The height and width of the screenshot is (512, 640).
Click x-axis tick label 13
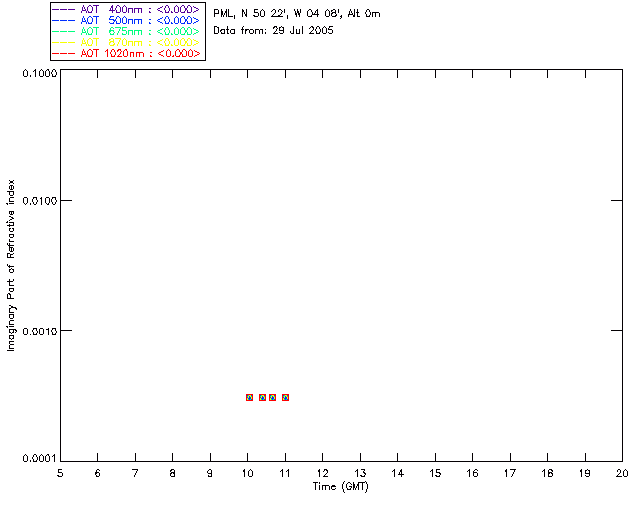point(360,473)
